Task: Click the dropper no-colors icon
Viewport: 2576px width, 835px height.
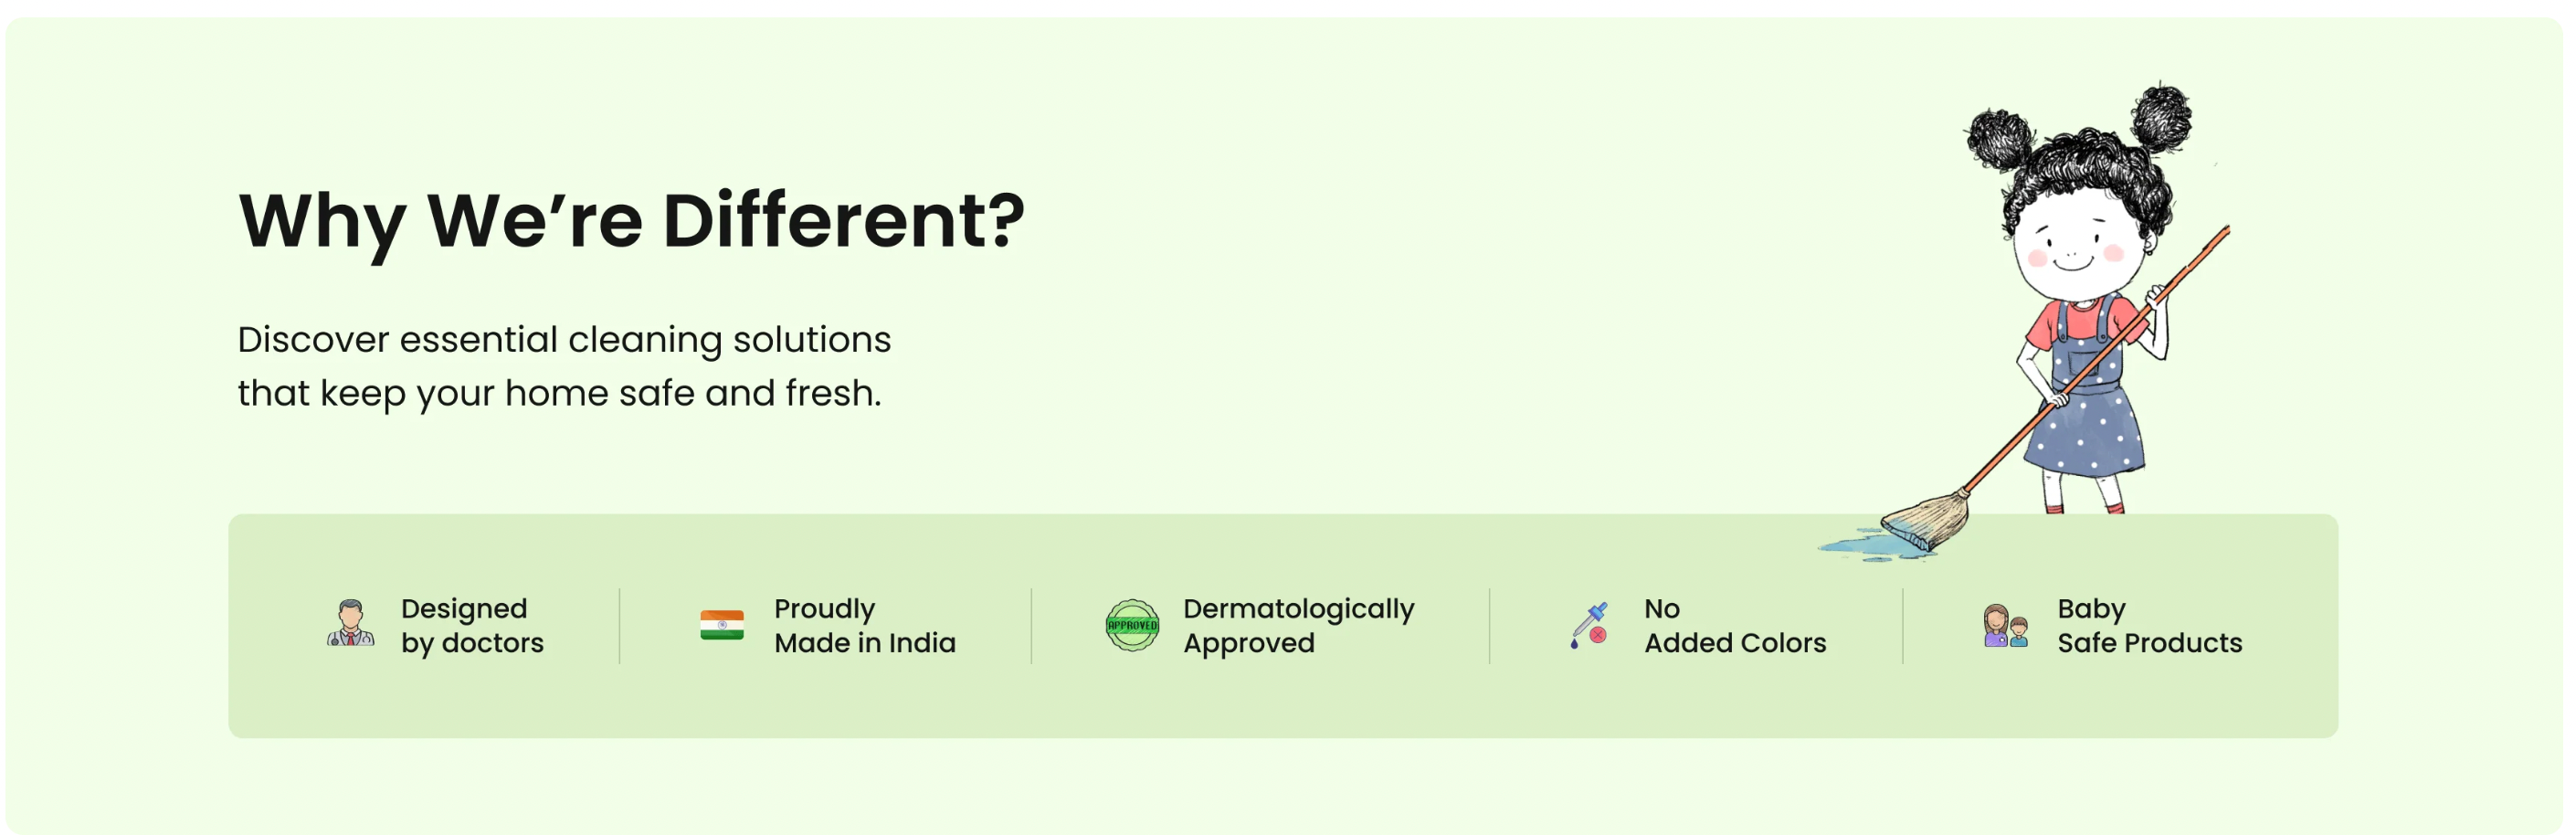Action: tap(1588, 625)
